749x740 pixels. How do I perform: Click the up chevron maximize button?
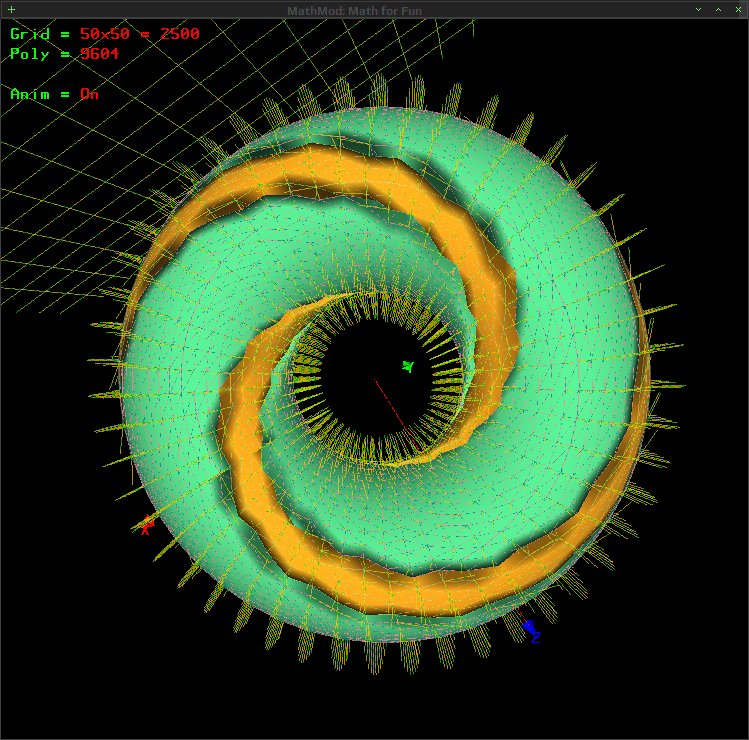click(718, 10)
